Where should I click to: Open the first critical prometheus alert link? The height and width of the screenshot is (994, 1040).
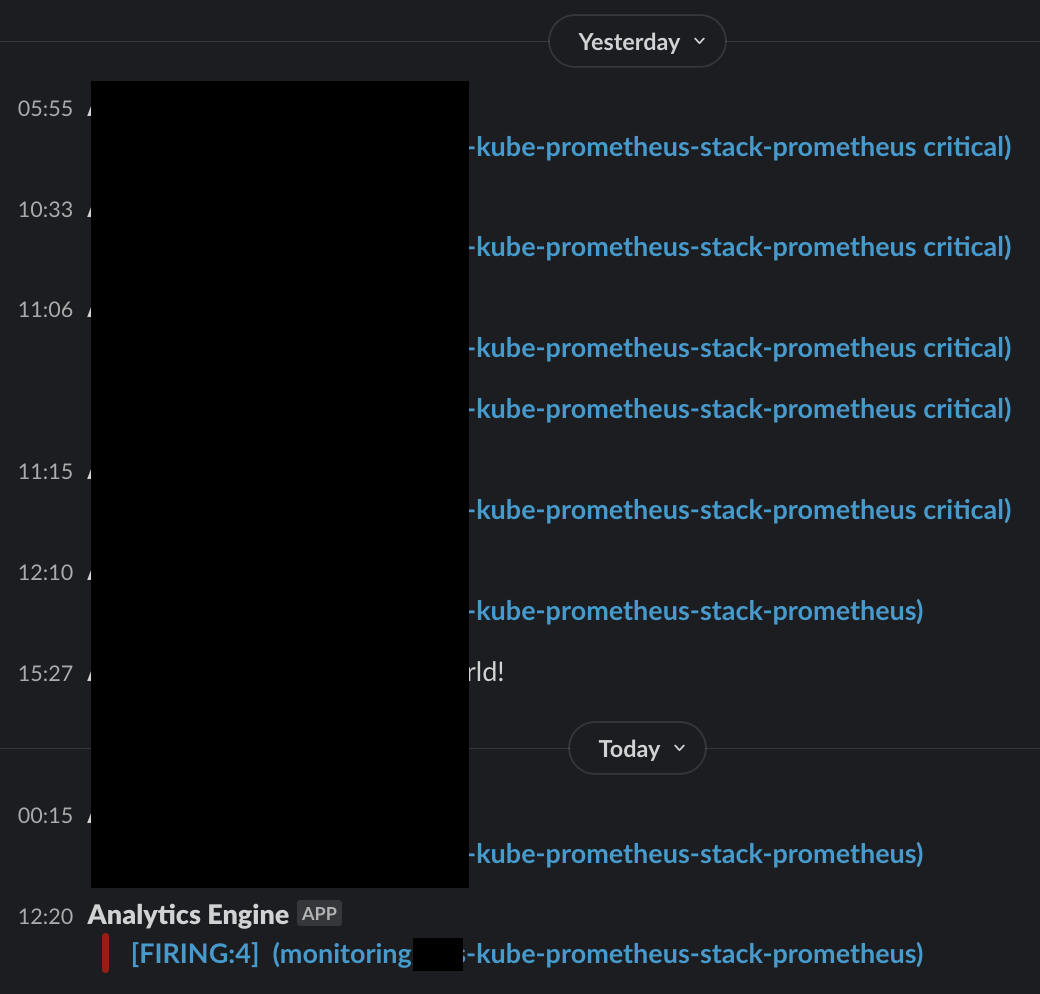coord(740,146)
